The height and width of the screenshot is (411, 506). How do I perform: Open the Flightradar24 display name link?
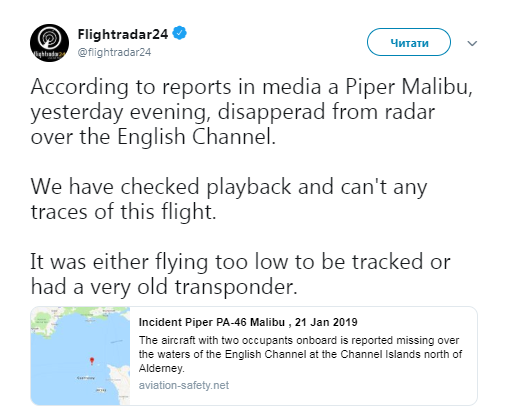pos(123,34)
